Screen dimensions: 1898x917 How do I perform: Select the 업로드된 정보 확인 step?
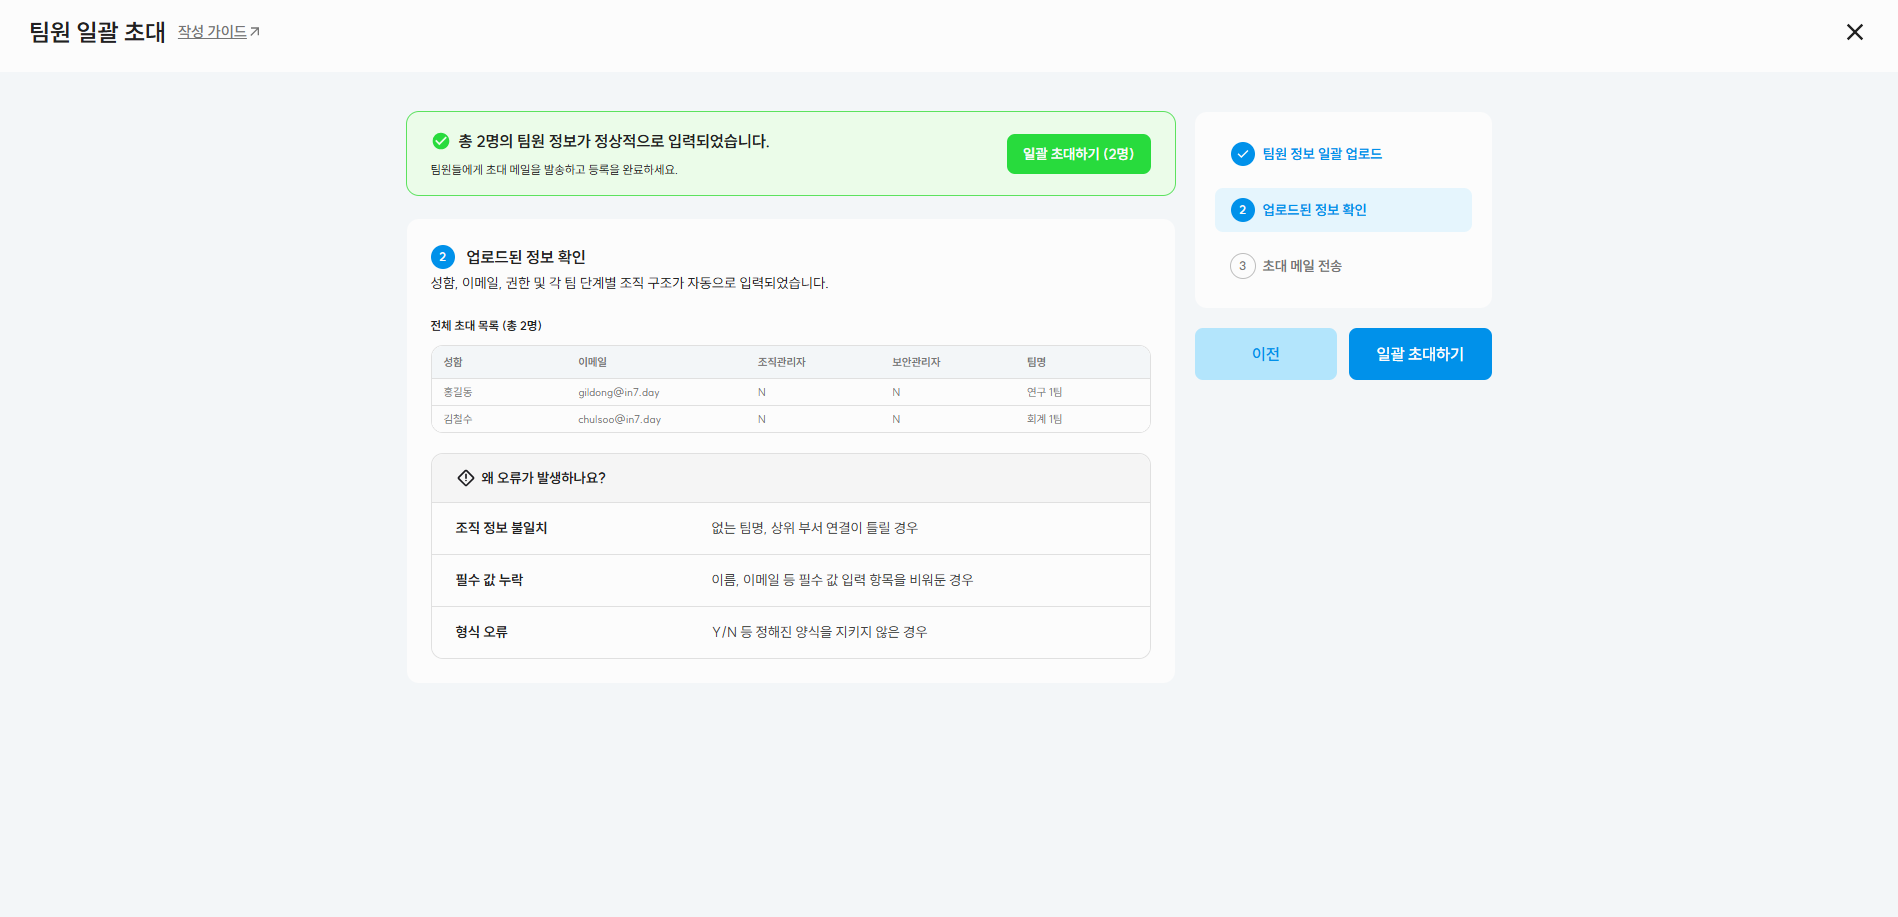[1314, 210]
